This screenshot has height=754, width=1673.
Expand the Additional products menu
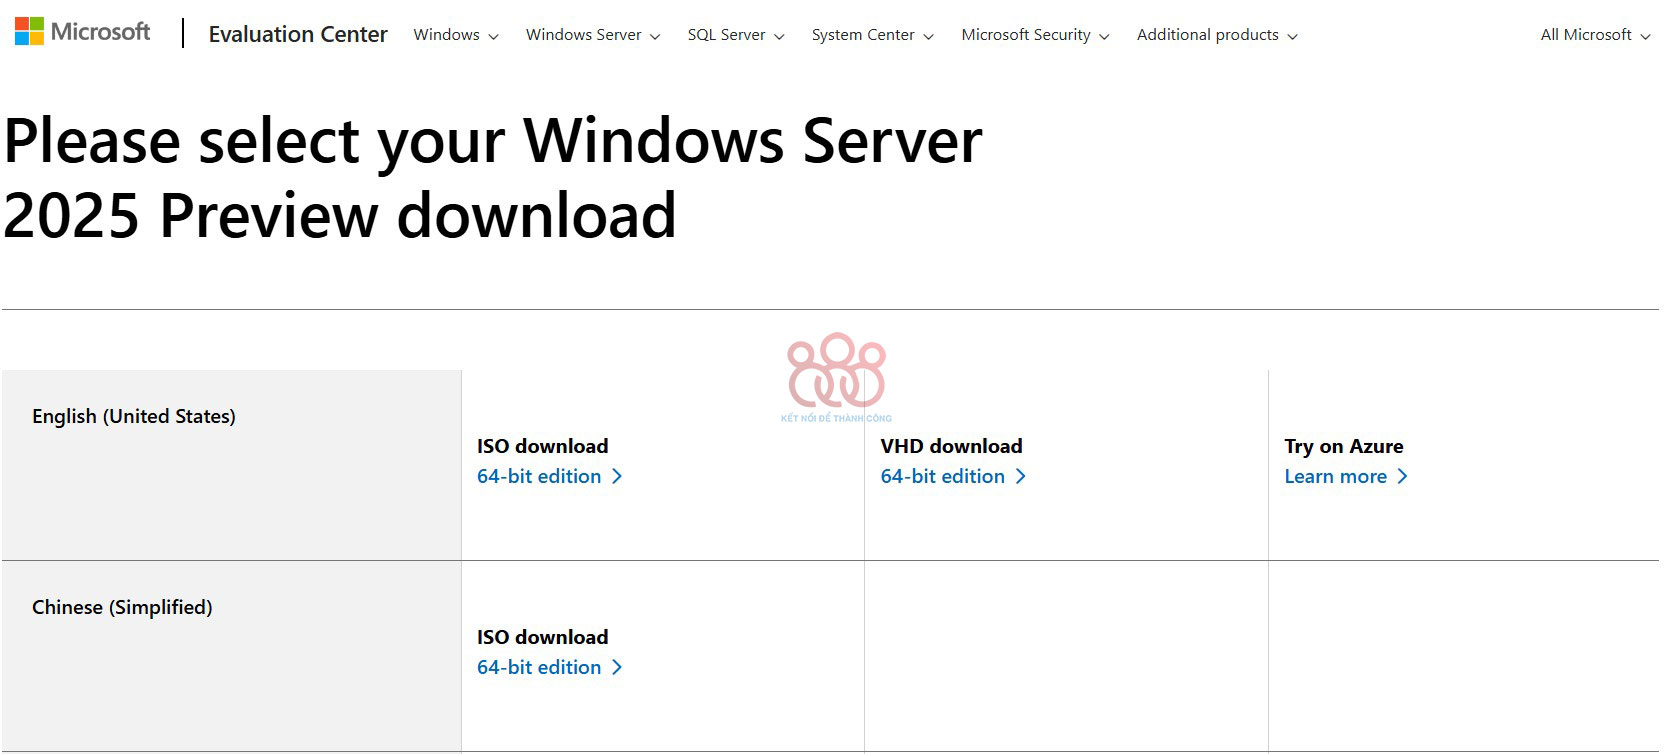pyautogui.click(x=1217, y=35)
